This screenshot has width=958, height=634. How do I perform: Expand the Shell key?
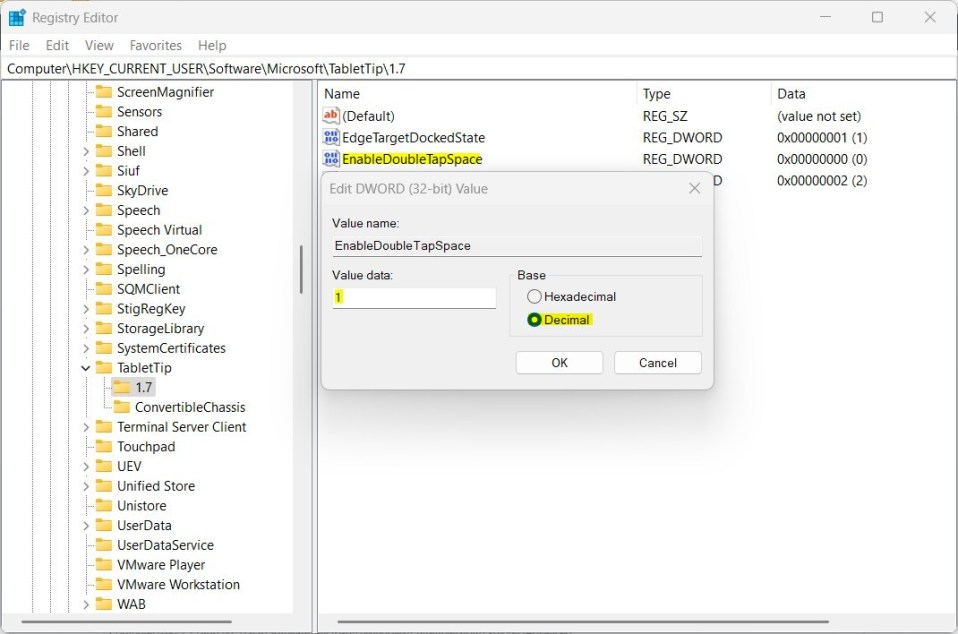(86, 151)
